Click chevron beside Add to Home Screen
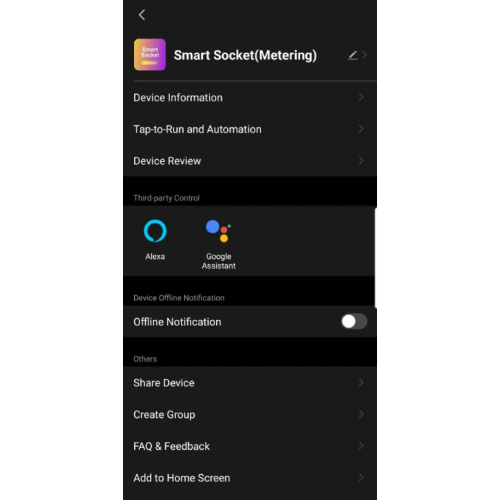Image resolution: width=500 pixels, height=500 pixels. tap(361, 478)
